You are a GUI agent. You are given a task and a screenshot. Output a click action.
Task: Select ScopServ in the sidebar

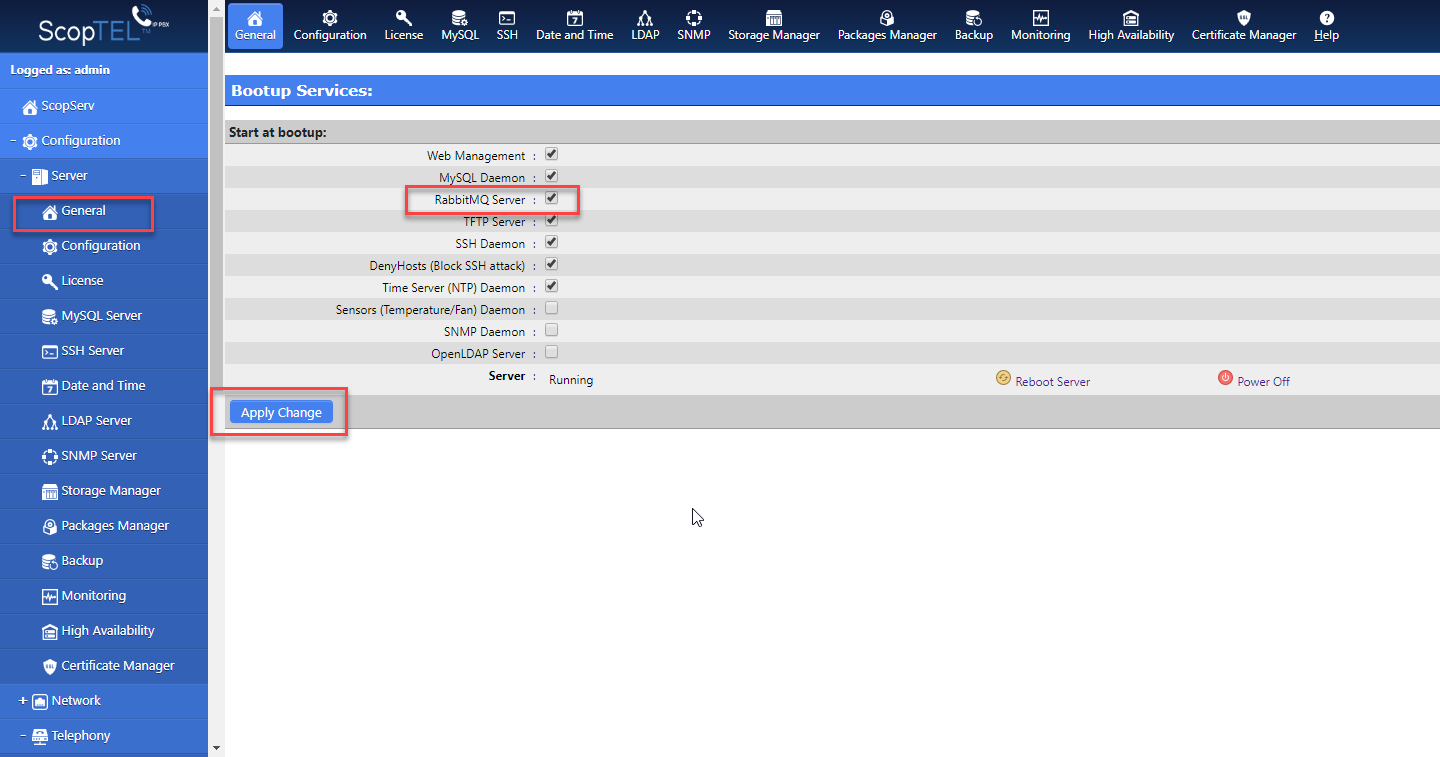[x=104, y=106]
